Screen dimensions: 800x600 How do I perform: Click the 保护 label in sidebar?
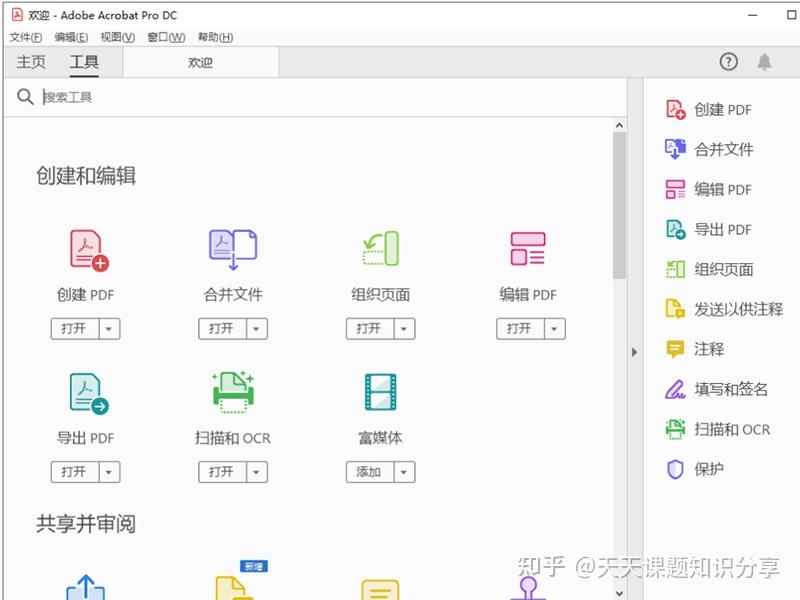[x=709, y=469]
